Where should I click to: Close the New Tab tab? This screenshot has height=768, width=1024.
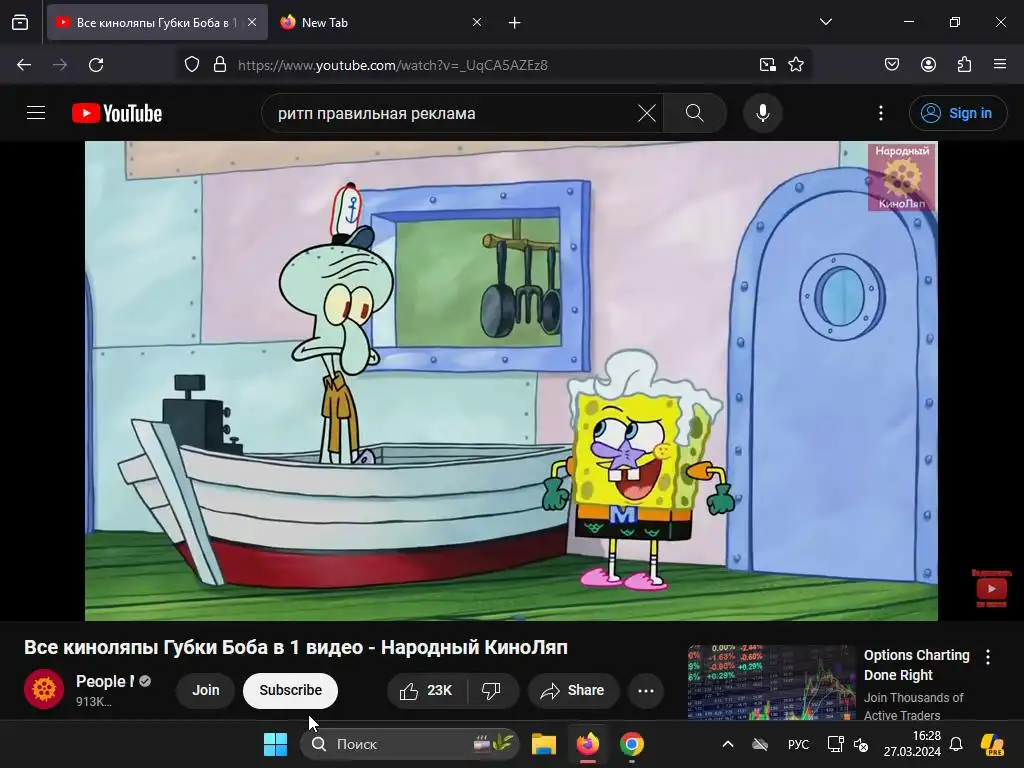477,22
